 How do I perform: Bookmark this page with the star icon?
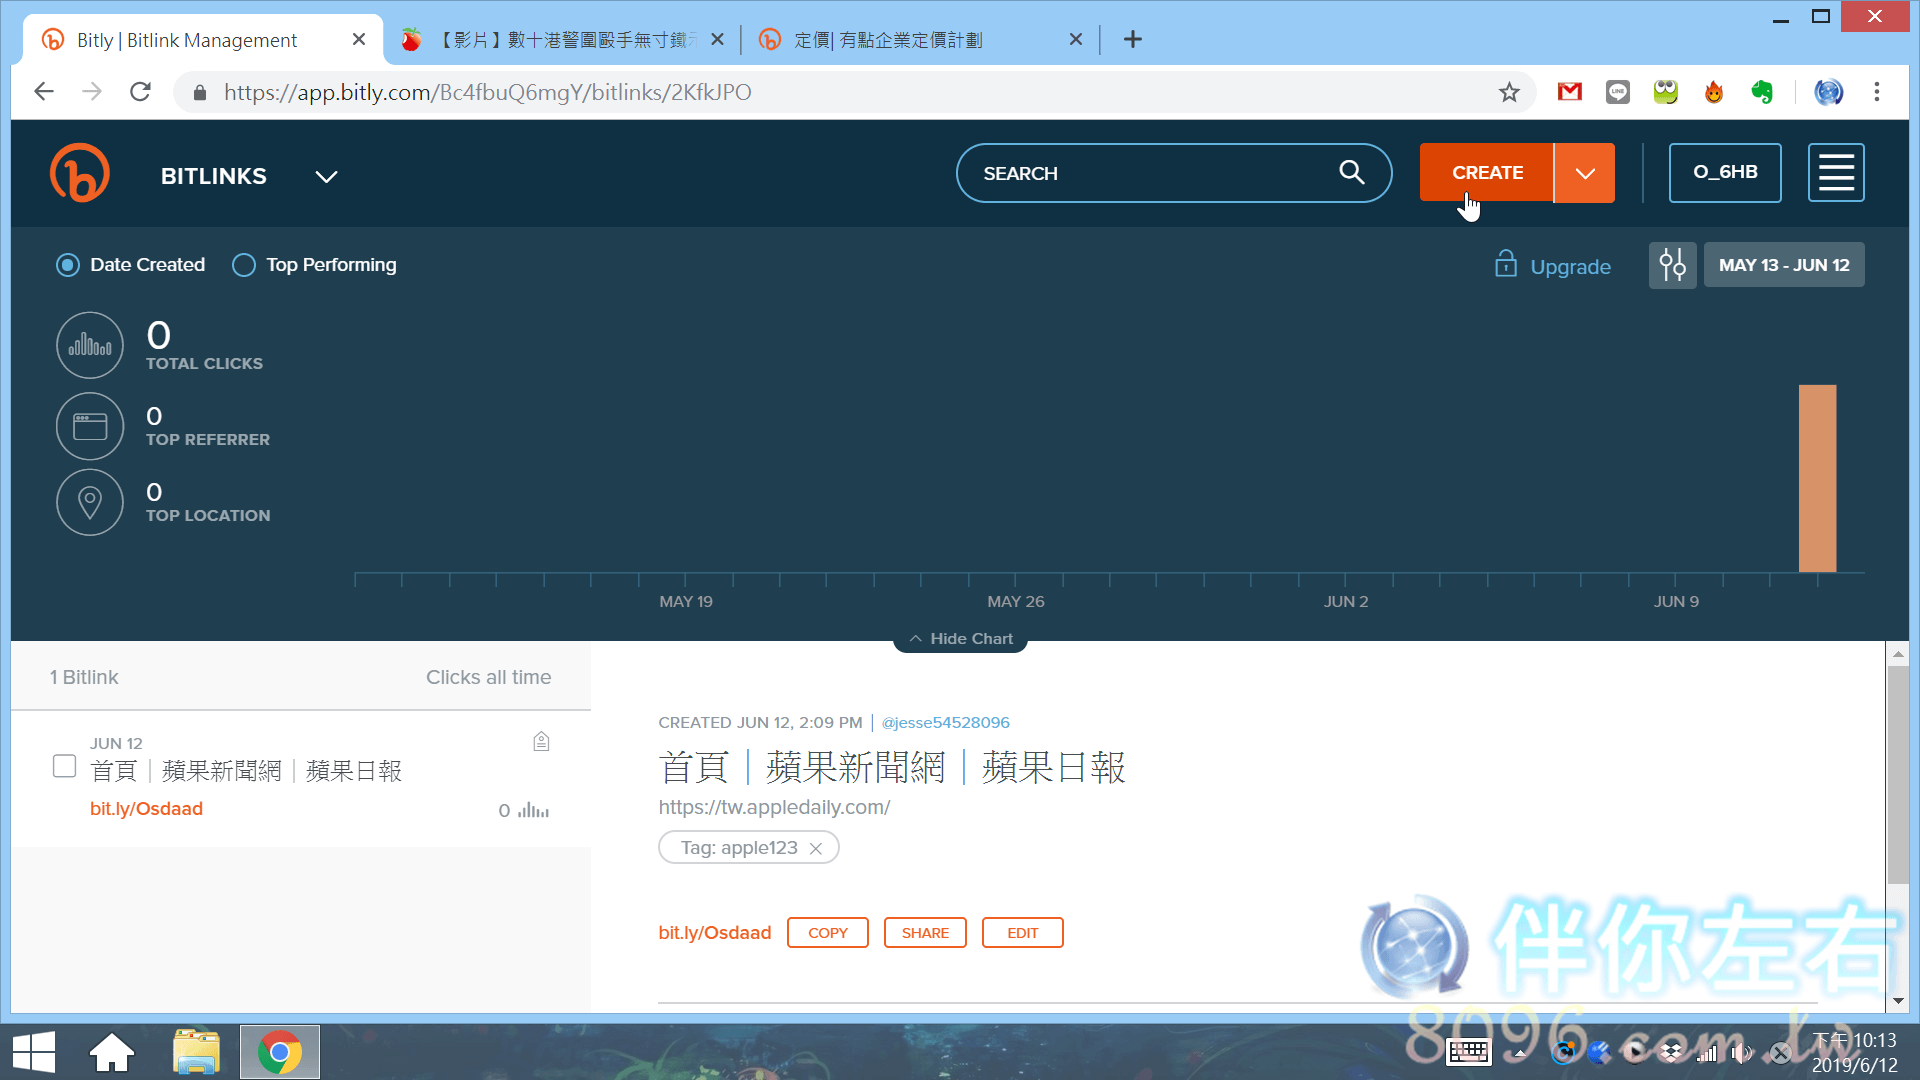pyautogui.click(x=1509, y=92)
